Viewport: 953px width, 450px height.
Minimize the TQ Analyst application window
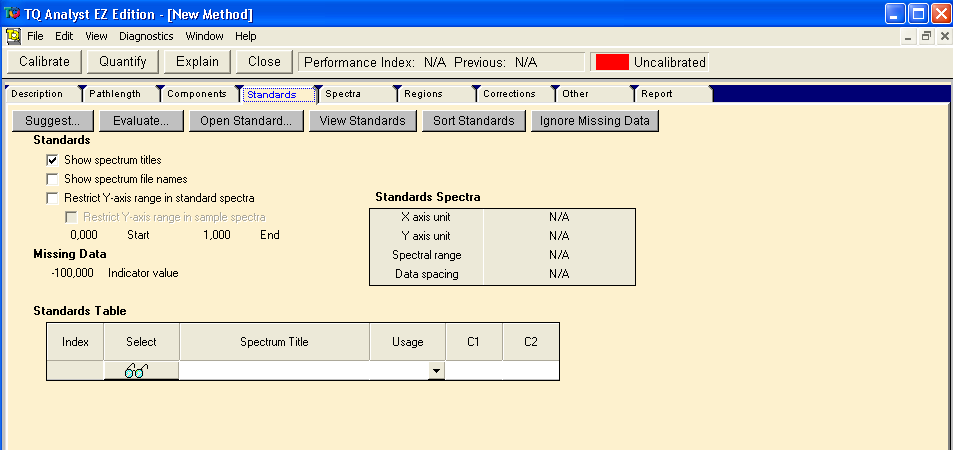point(895,13)
